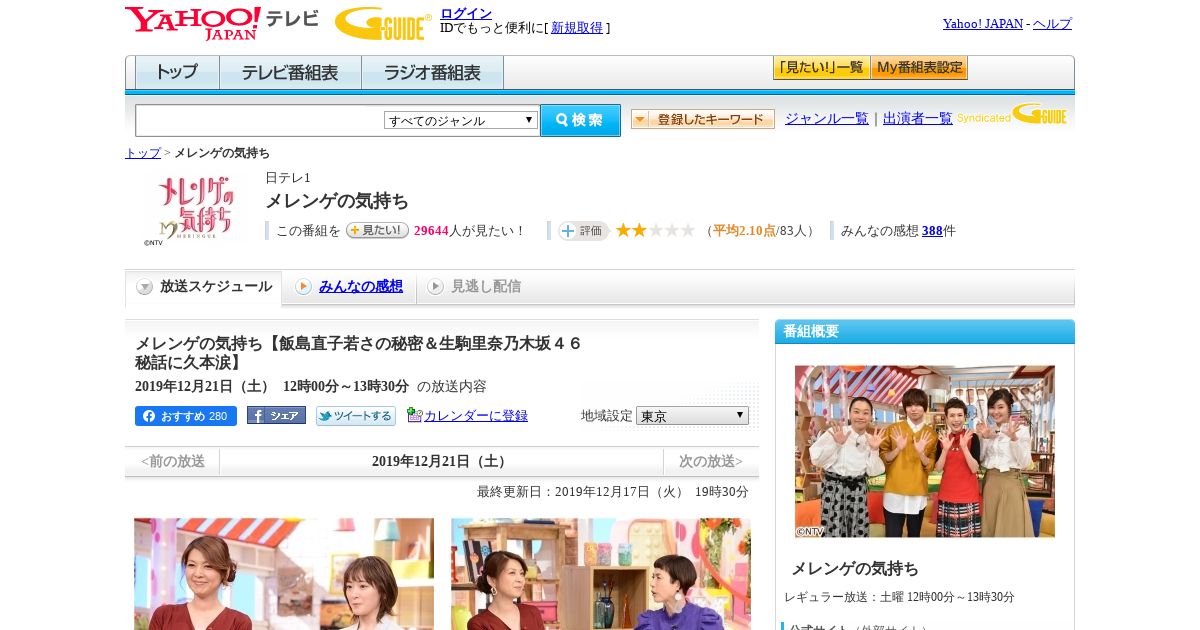1200x630 pixels.
Task: Open the right program photo thumbnail
Action: [x=601, y=574]
